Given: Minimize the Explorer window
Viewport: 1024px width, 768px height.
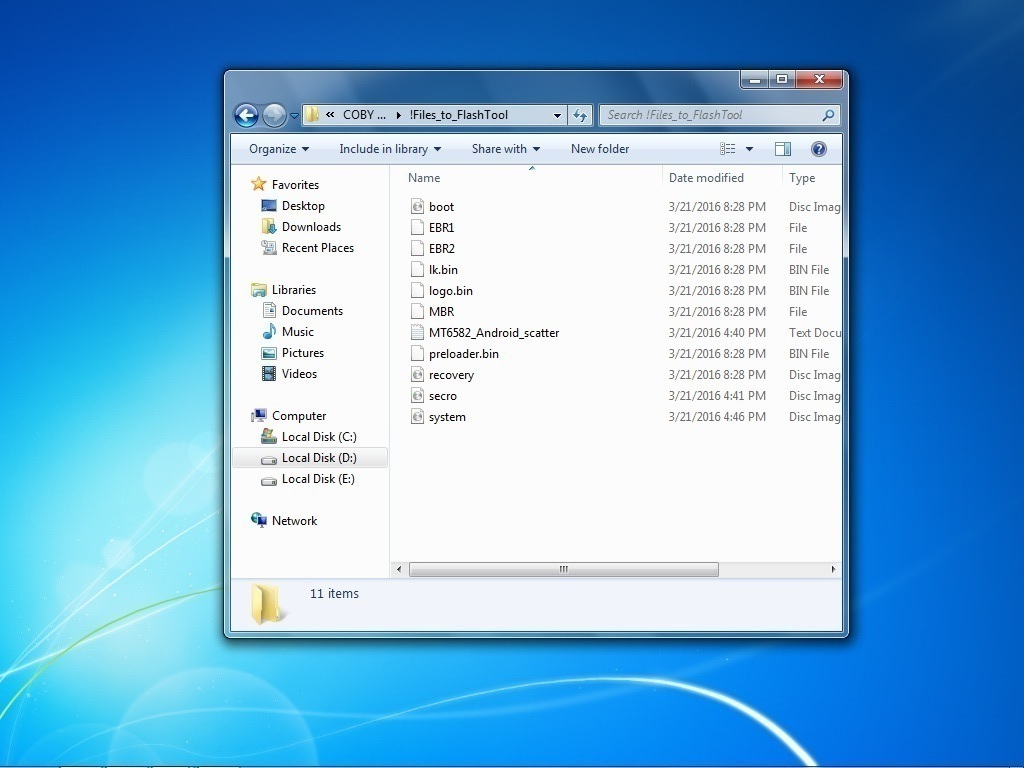Looking at the screenshot, I should pos(755,80).
